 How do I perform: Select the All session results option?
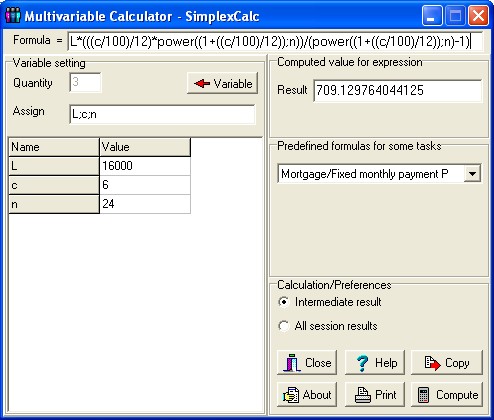click(x=284, y=326)
